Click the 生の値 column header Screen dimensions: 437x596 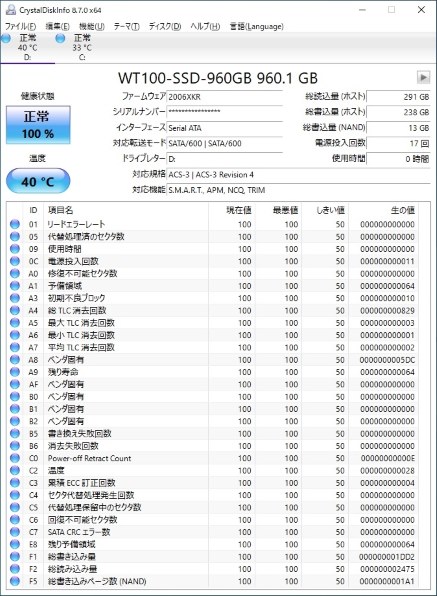pyautogui.click(x=383, y=210)
